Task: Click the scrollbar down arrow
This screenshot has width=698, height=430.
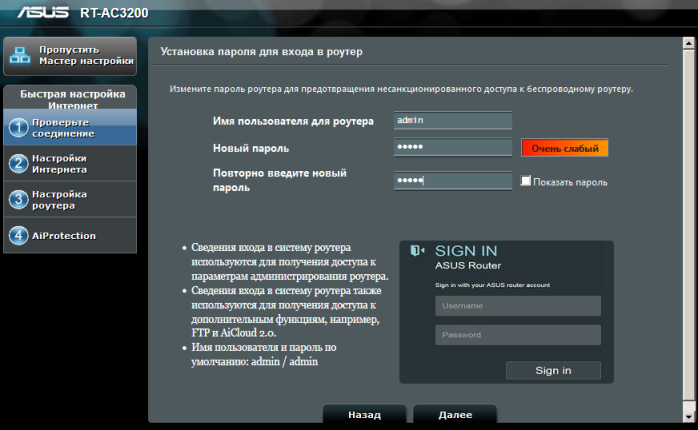Action: click(689, 417)
